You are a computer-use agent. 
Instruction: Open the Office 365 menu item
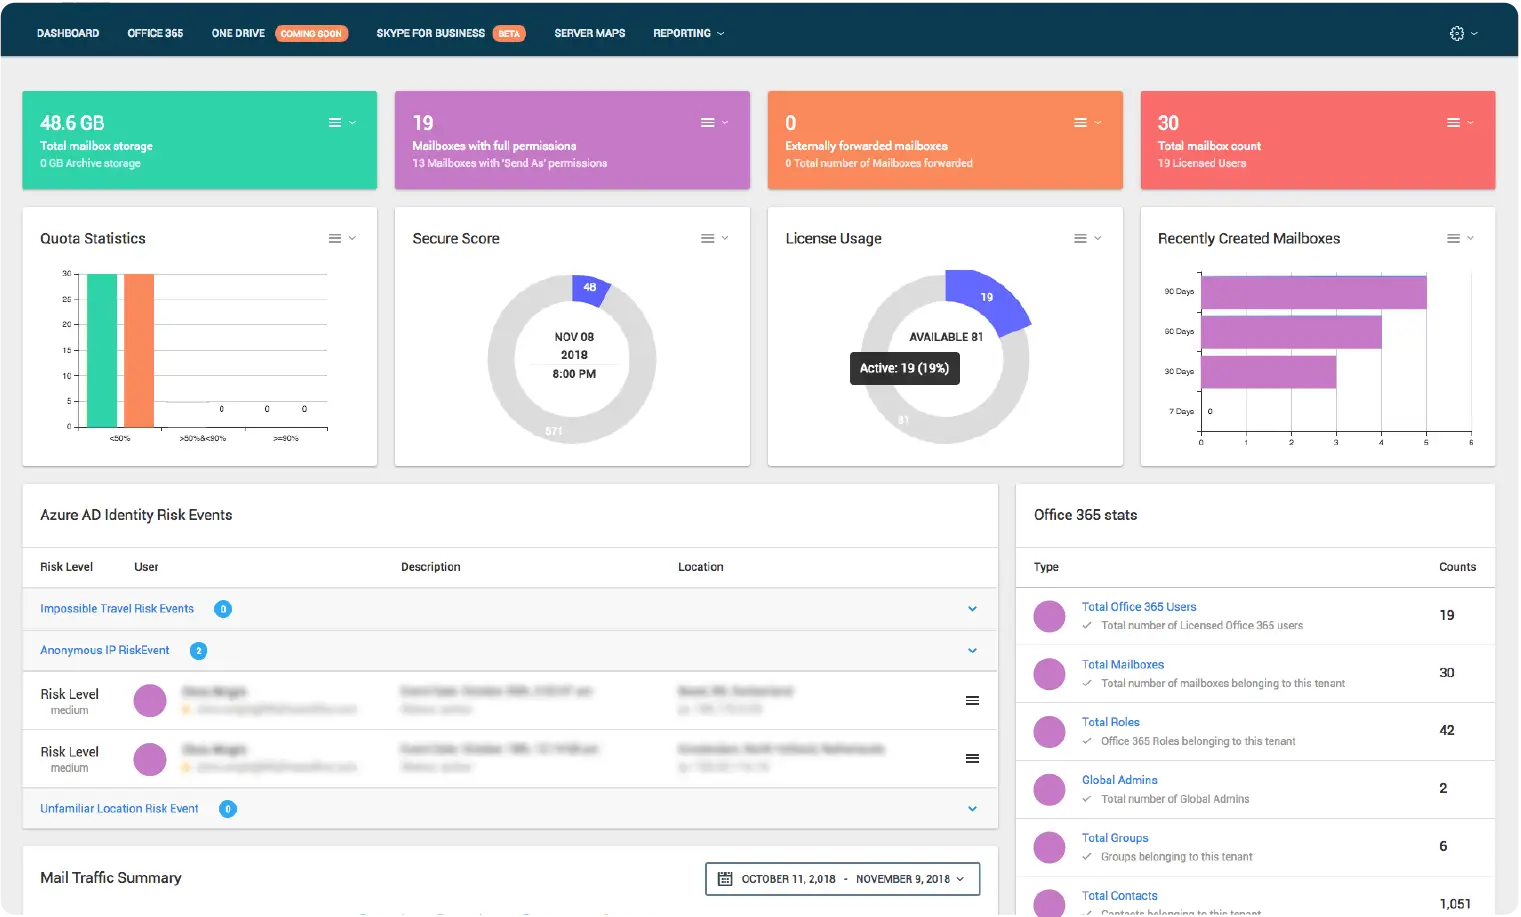coord(155,33)
